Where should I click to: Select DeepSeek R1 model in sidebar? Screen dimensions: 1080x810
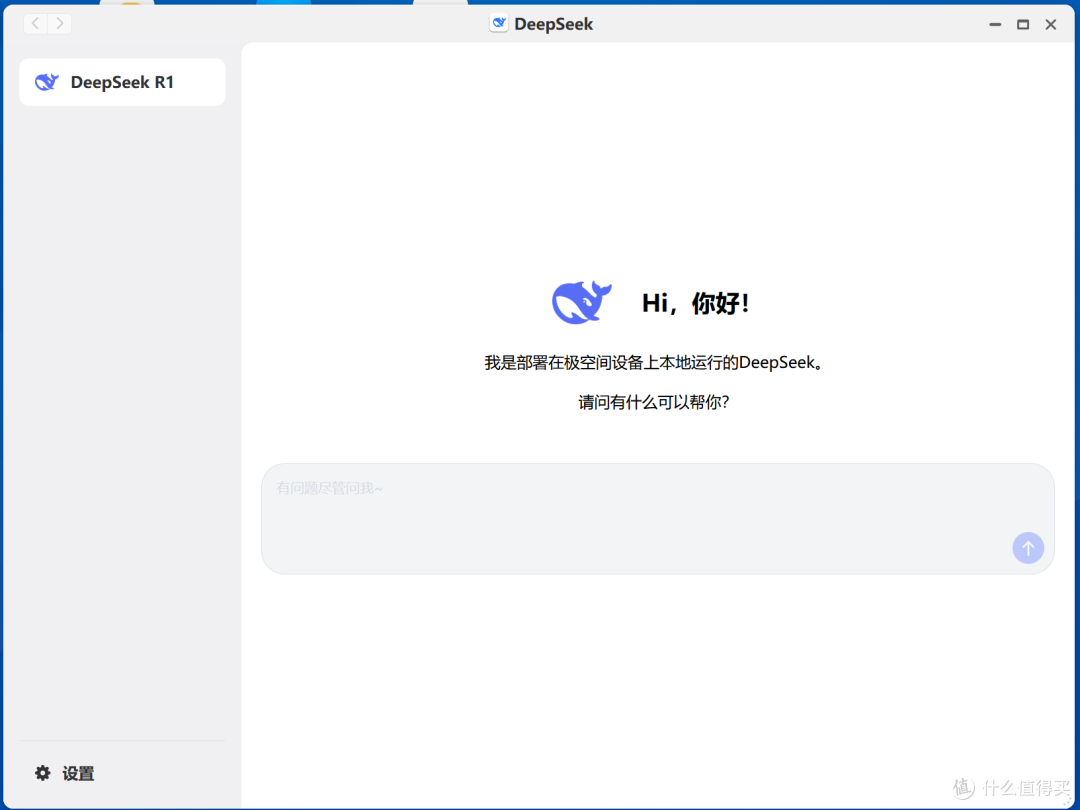[x=122, y=82]
